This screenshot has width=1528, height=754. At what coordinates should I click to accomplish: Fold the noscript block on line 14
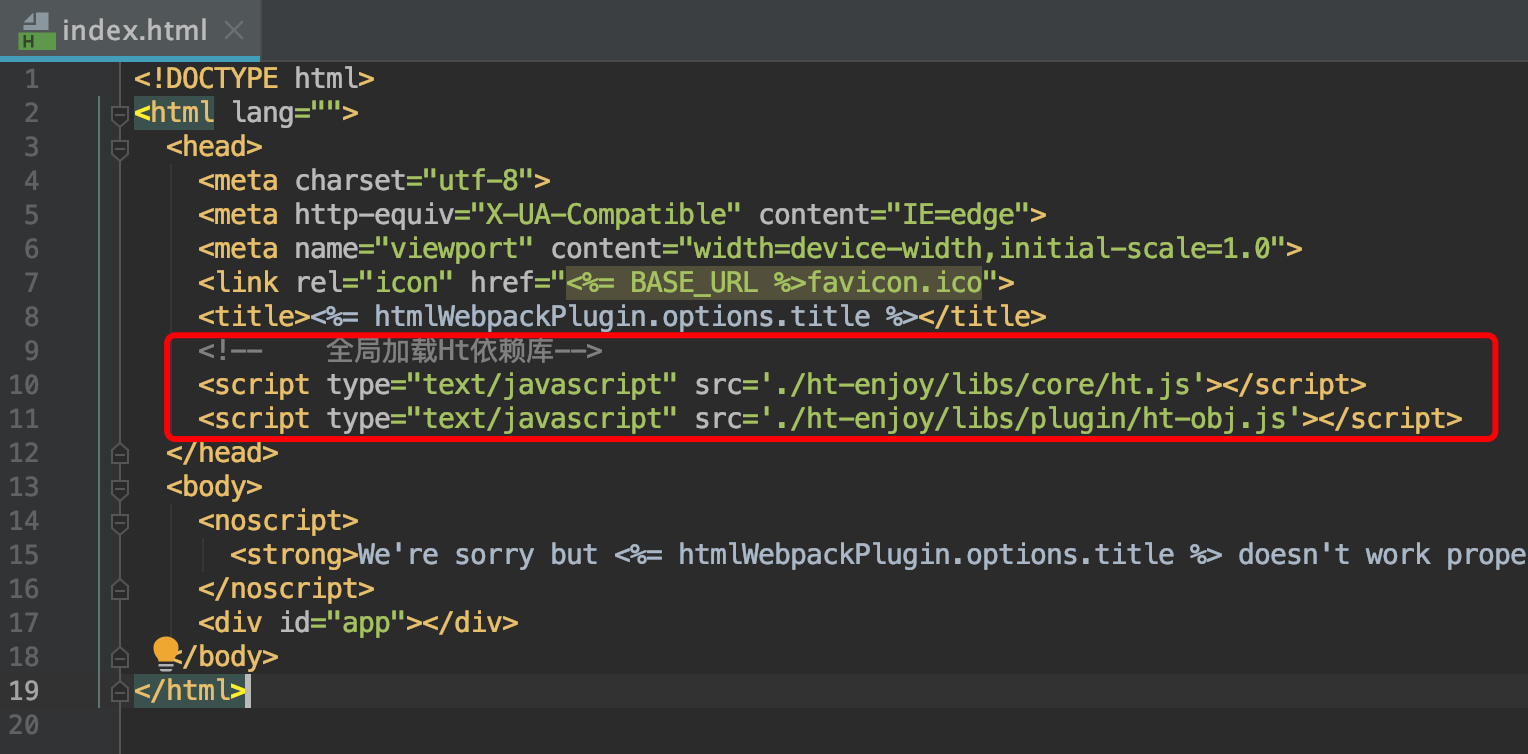click(120, 522)
